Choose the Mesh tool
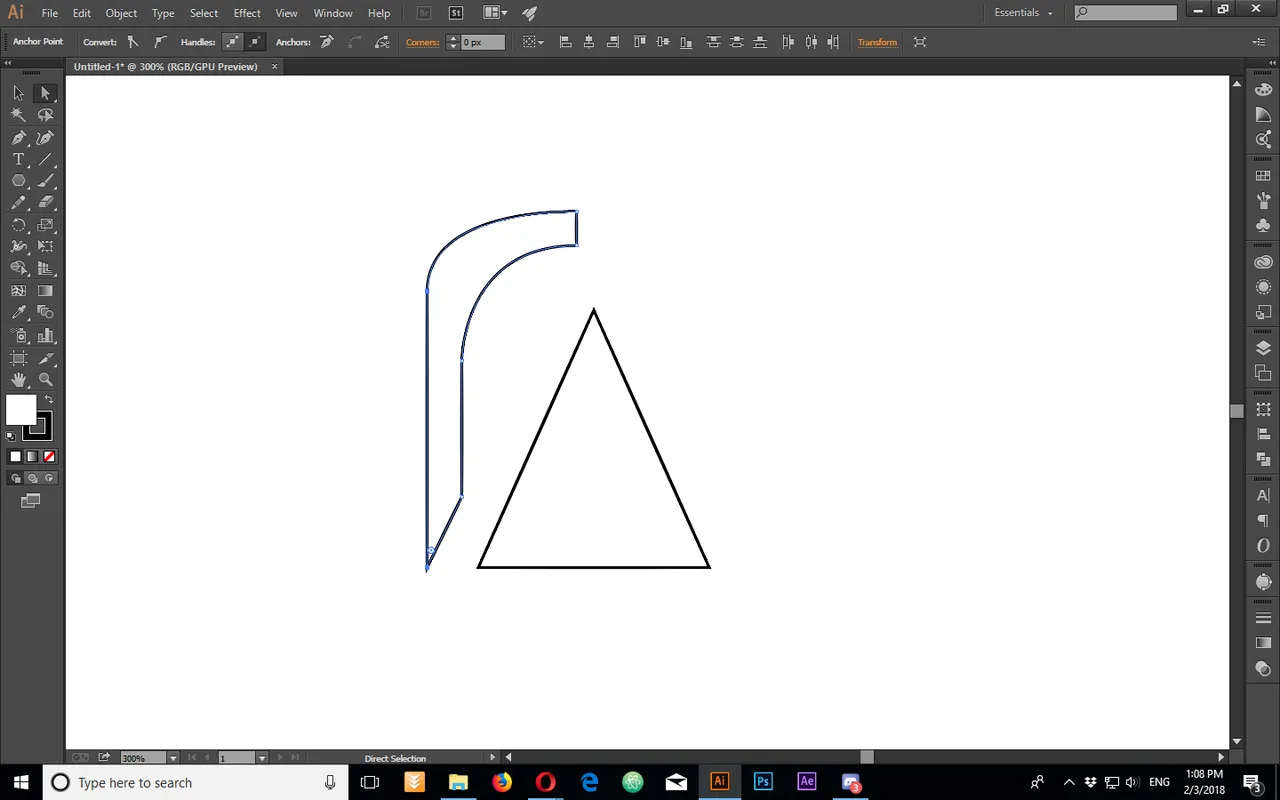The image size is (1280, 800). 18,291
